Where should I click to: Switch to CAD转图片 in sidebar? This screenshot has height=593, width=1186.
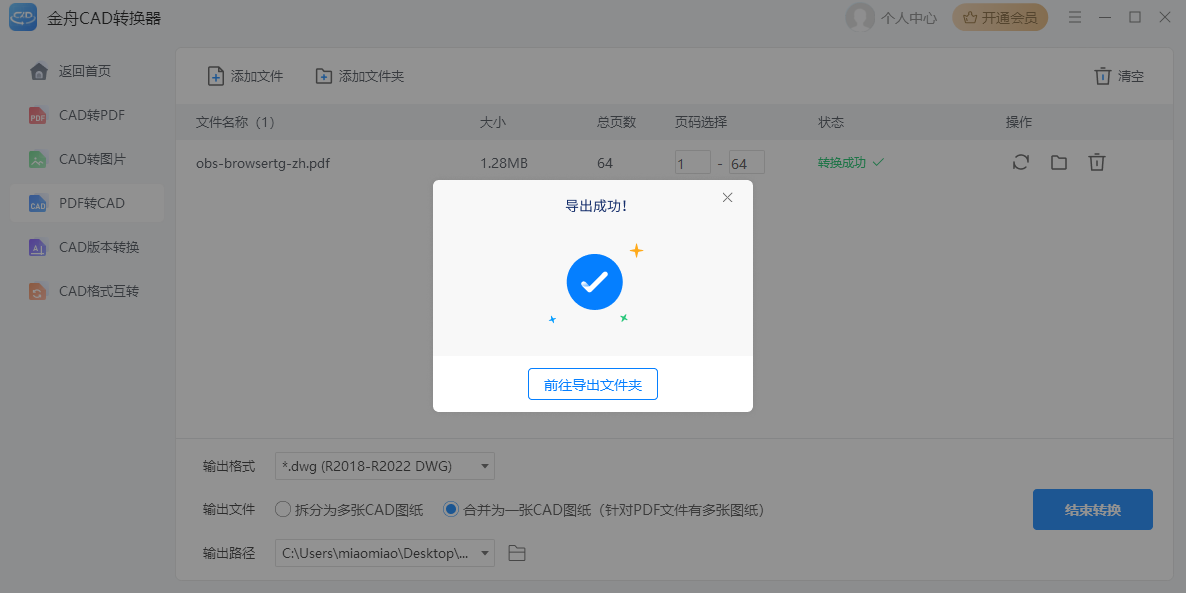tap(91, 159)
